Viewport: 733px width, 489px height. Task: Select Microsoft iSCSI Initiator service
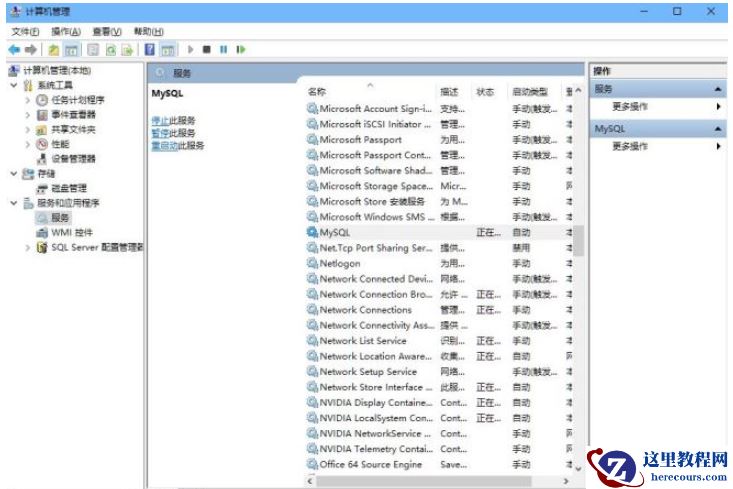pos(439,124)
